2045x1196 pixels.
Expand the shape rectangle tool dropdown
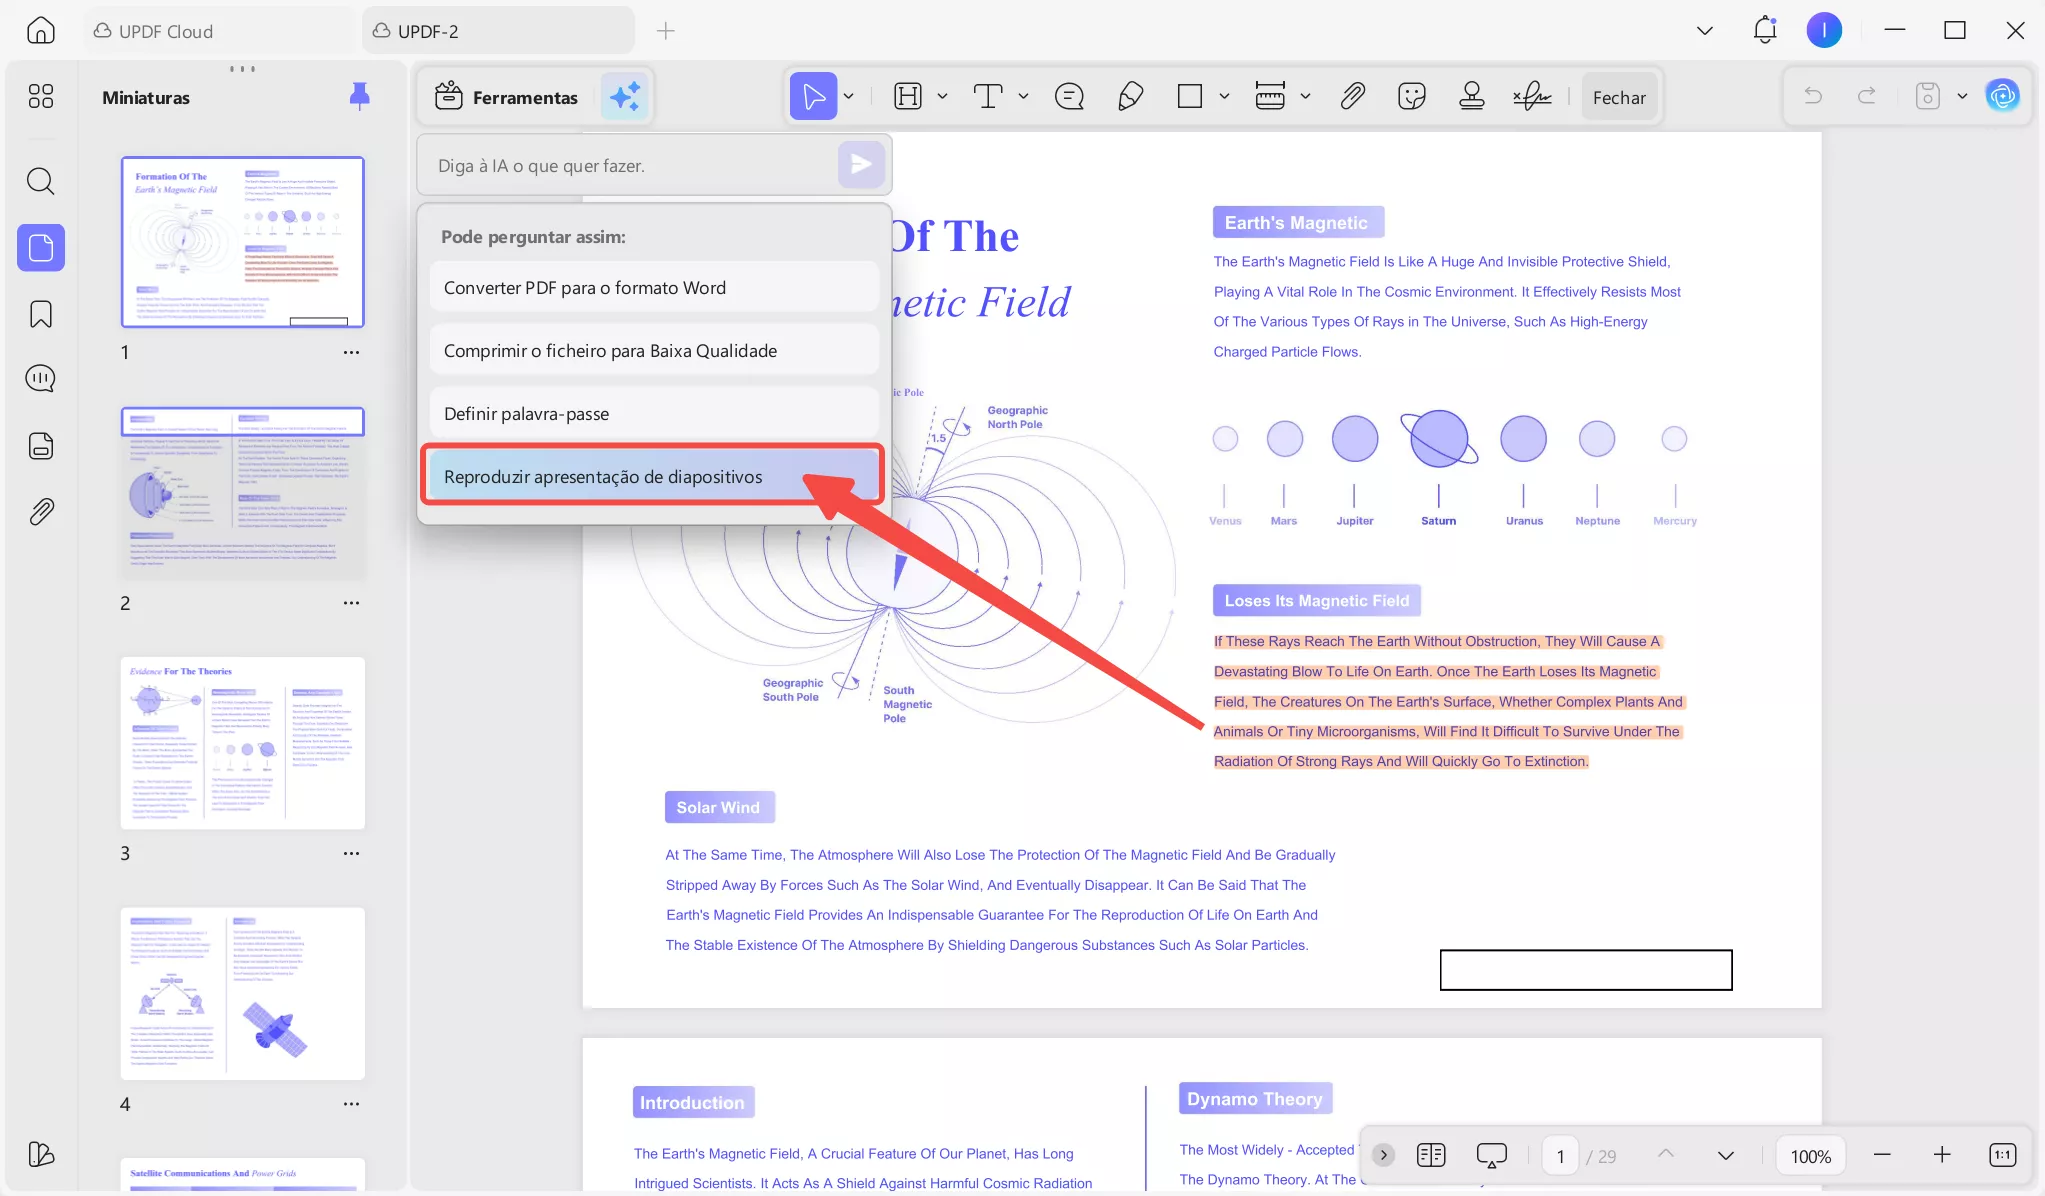[x=1224, y=97]
